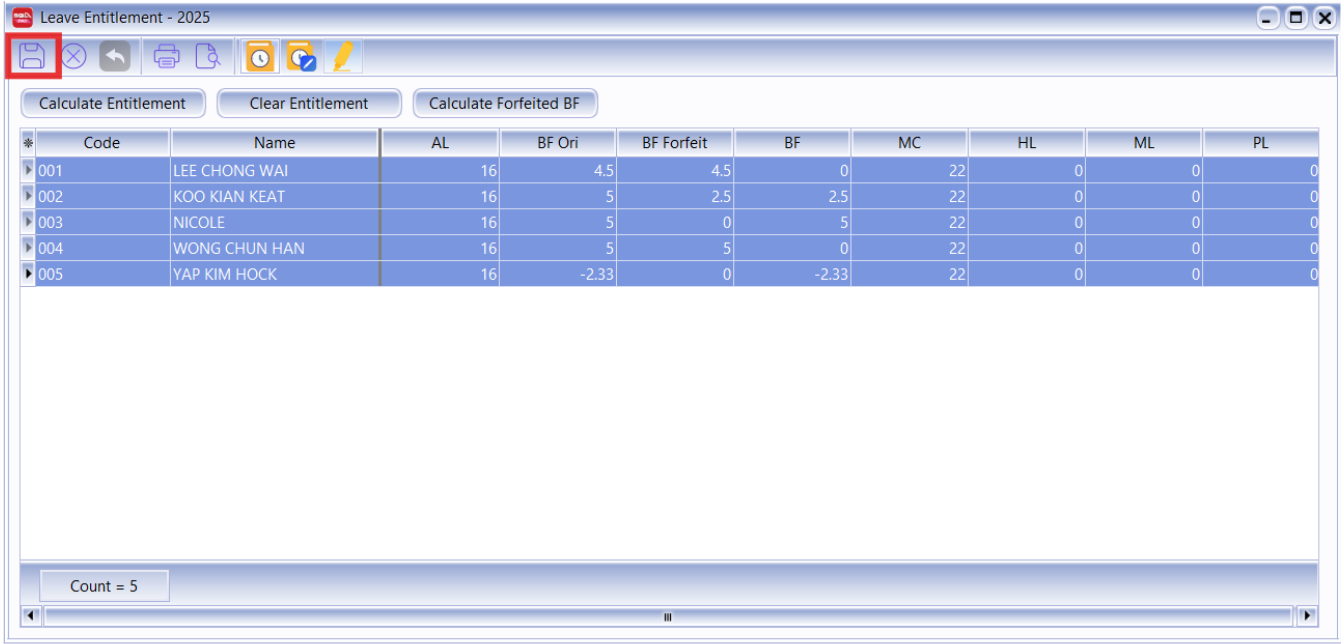This screenshot has width=1341, height=644.
Task: Click the asterisk grid selector corner cell
Action: click(x=28, y=143)
